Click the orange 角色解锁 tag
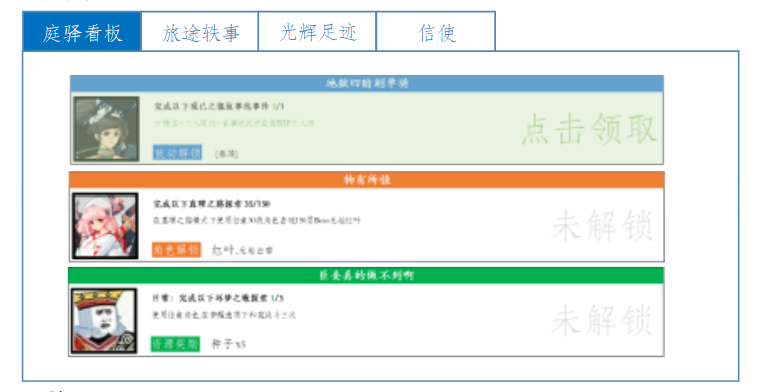The width and height of the screenshot is (757, 392). (x=176, y=249)
